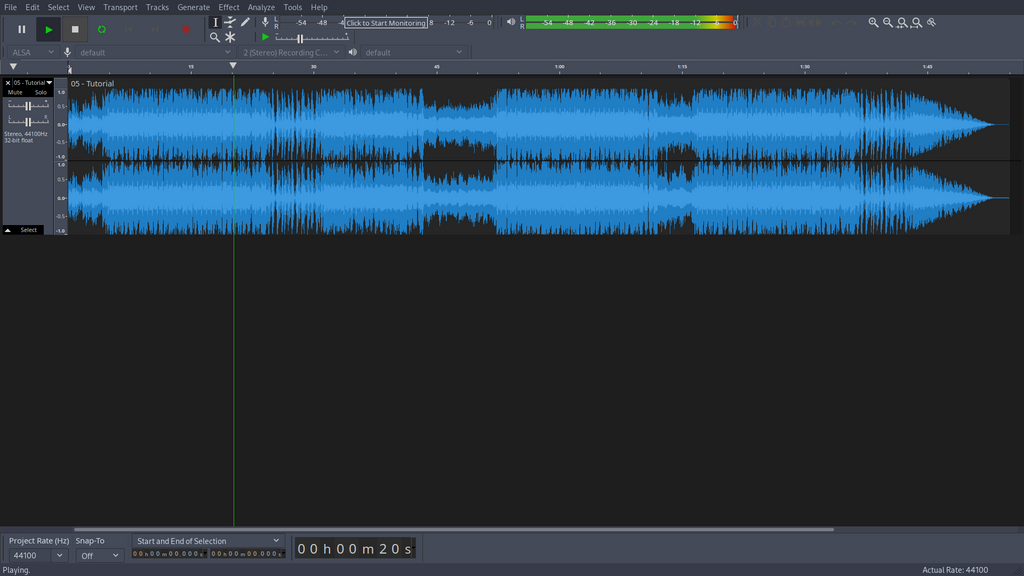Screen dimensions: 1024x576
Task: Collapse the track with the bottom-left arrow
Action: point(8,230)
